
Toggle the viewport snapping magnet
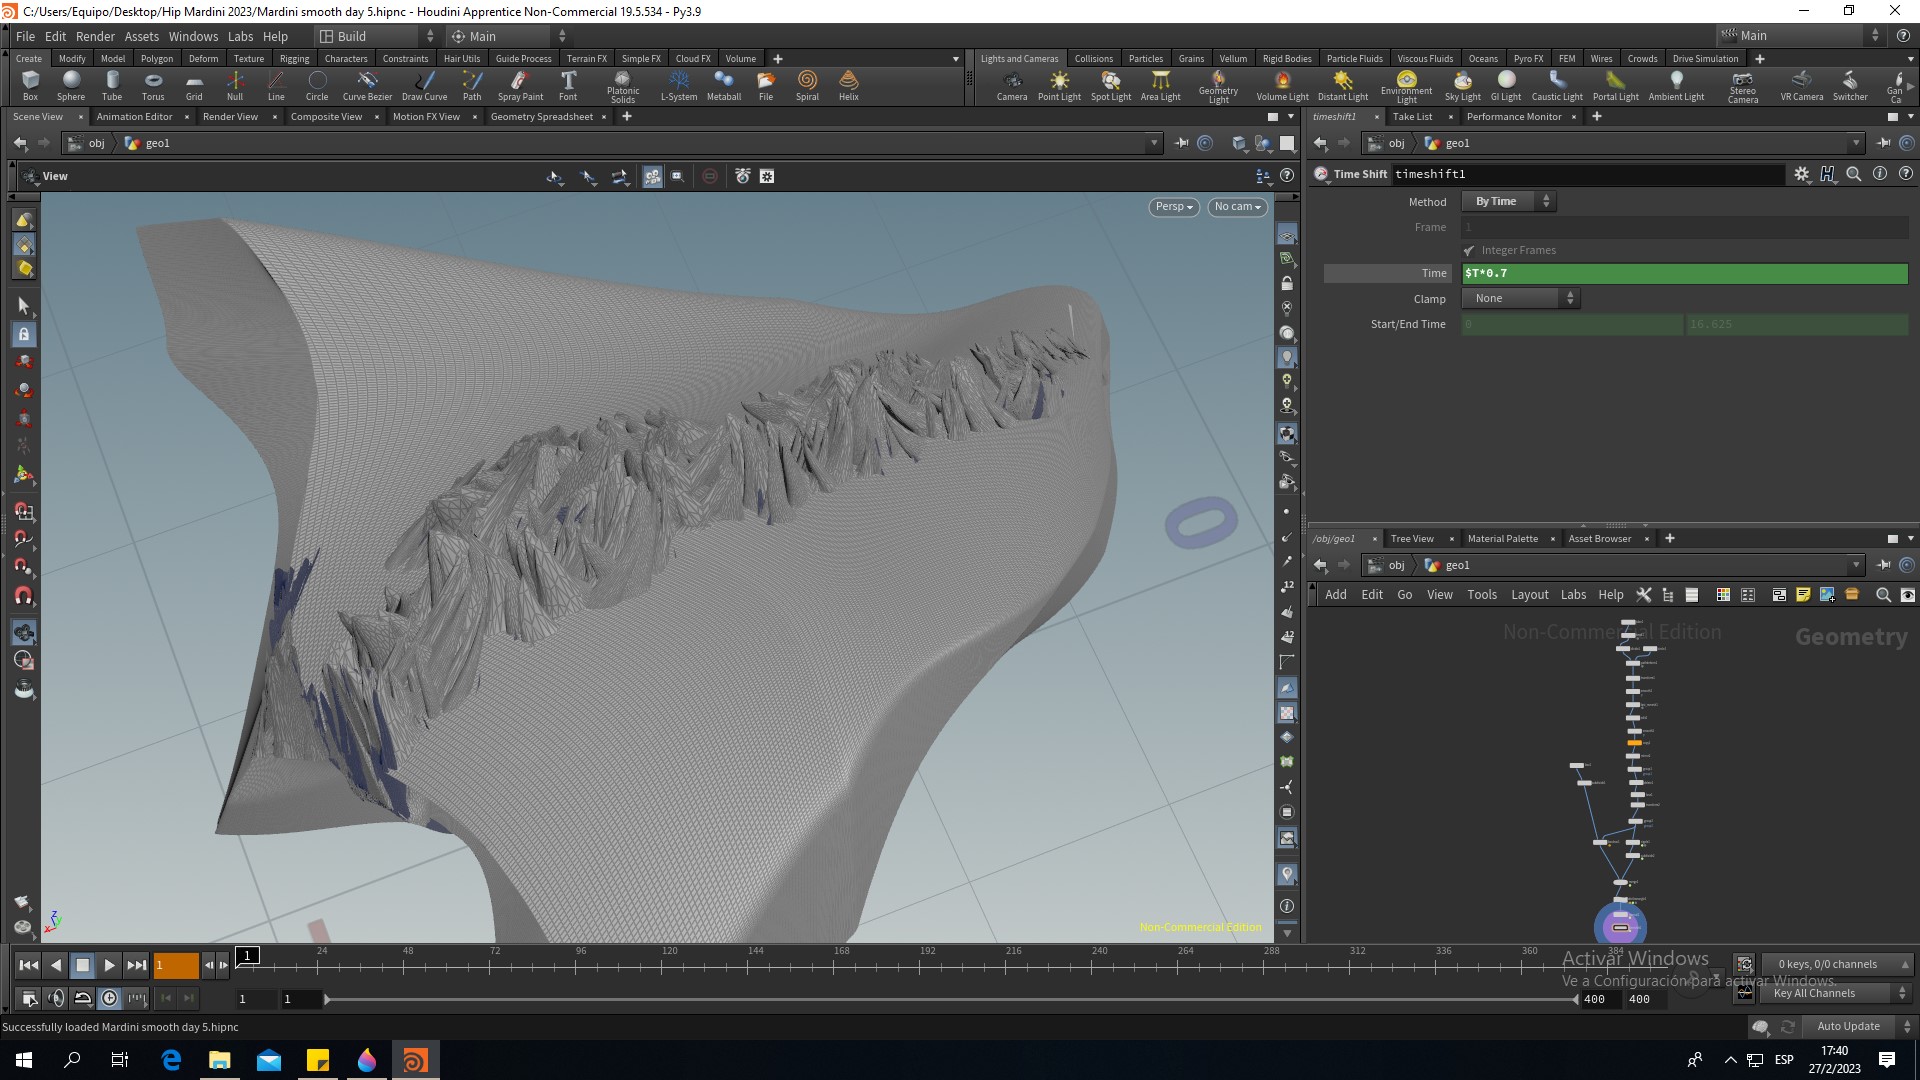click(x=24, y=596)
